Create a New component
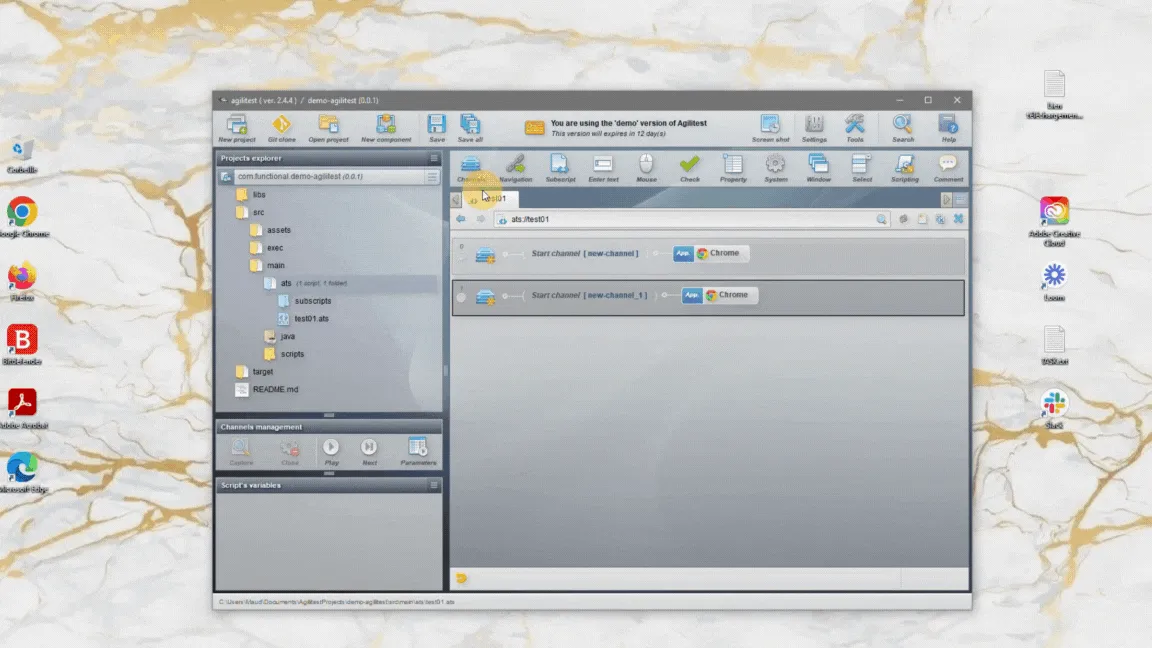 pyautogui.click(x=386, y=128)
